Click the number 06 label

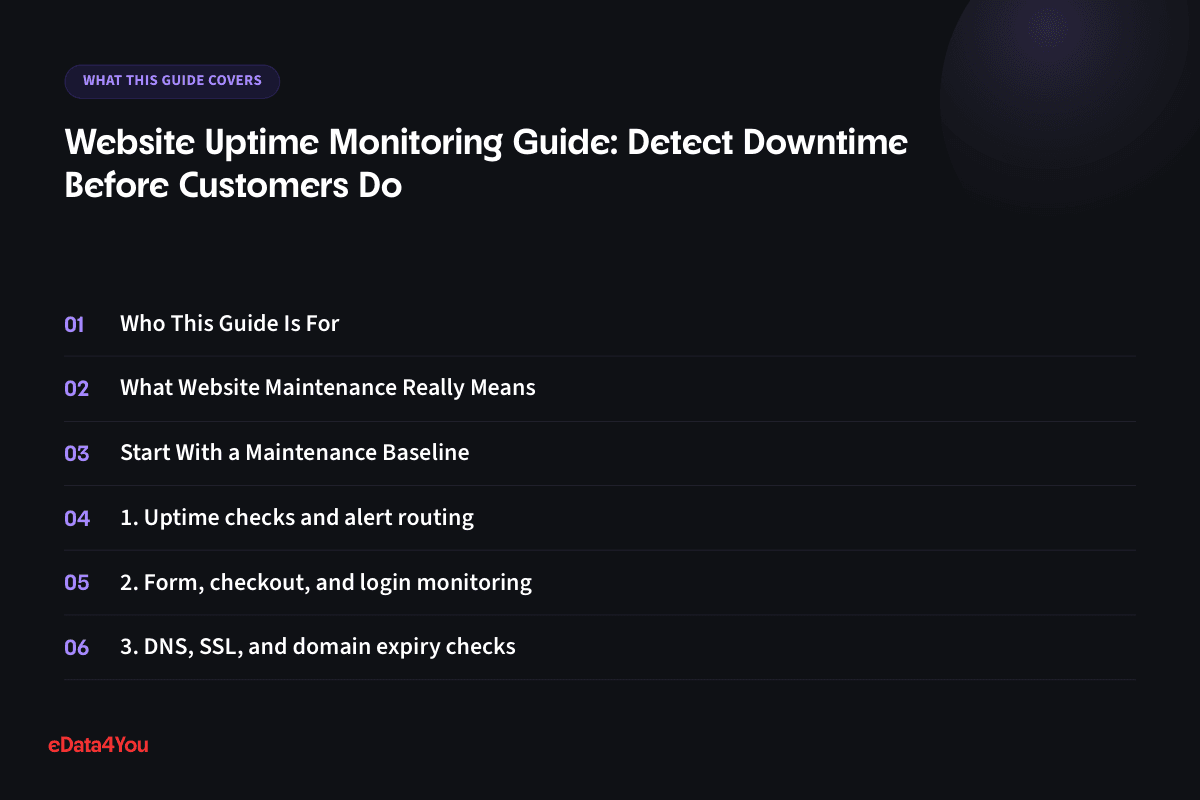(x=77, y=647)
